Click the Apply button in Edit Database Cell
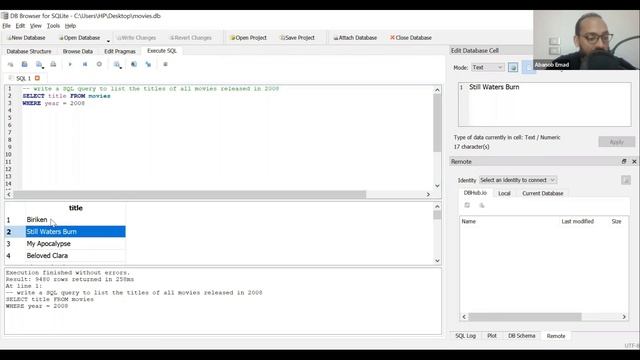Image resolution: width=640 pixels, height=360 pixels. [616, 142]
